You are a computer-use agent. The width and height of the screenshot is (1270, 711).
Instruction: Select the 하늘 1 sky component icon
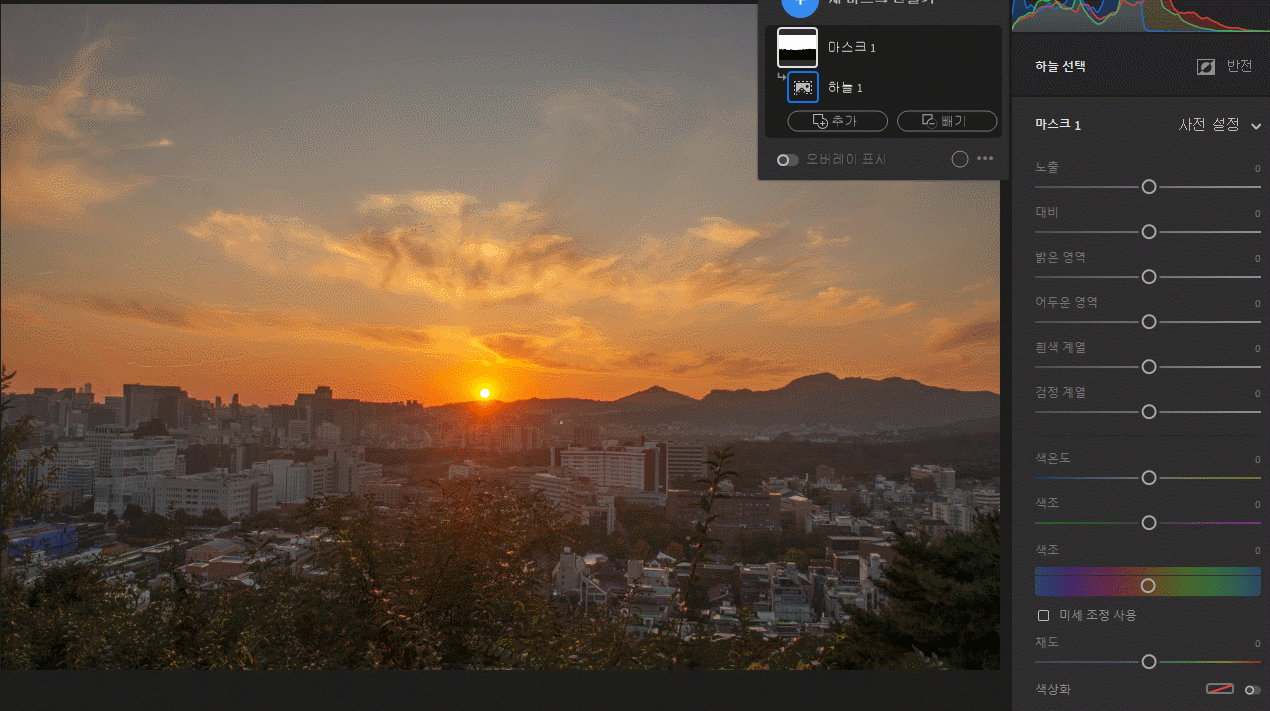[x=803, y=87]
